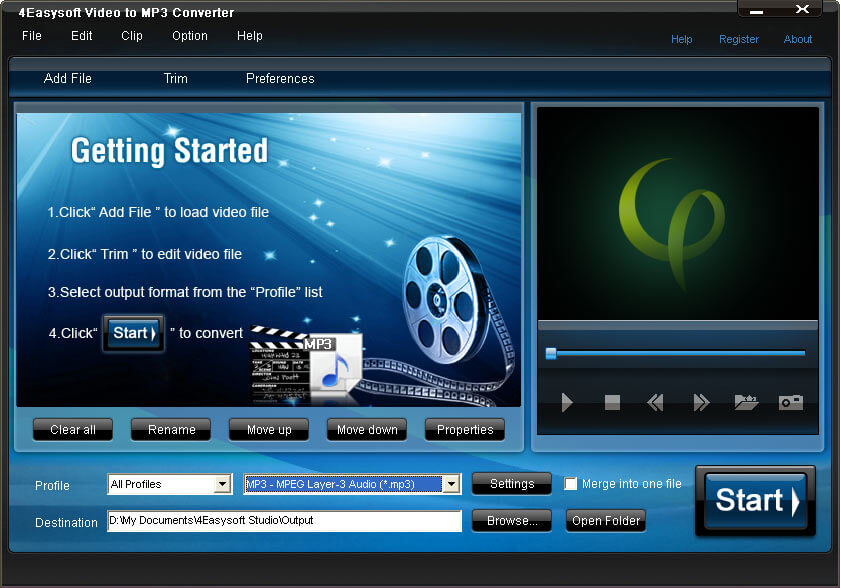Click the preview seek slider handle
The height and width of the screenshot is (588, 841).
[550, 353]
